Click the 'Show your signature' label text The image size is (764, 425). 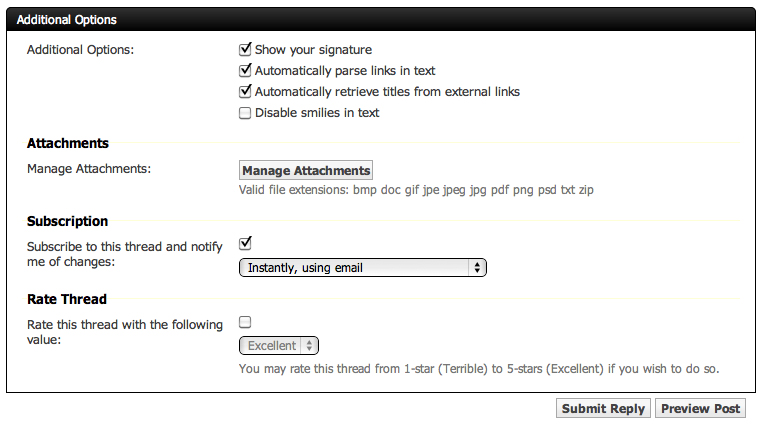[313, 49]
